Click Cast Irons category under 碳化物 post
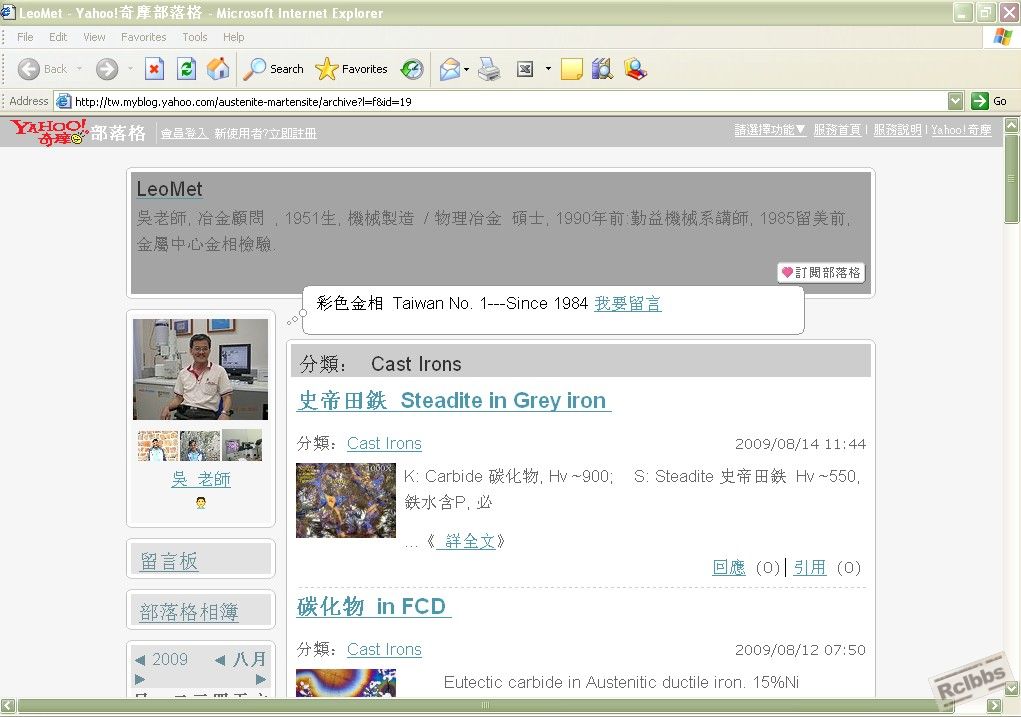This screenshot has height=717, width=1021. (x=384, y=649)
